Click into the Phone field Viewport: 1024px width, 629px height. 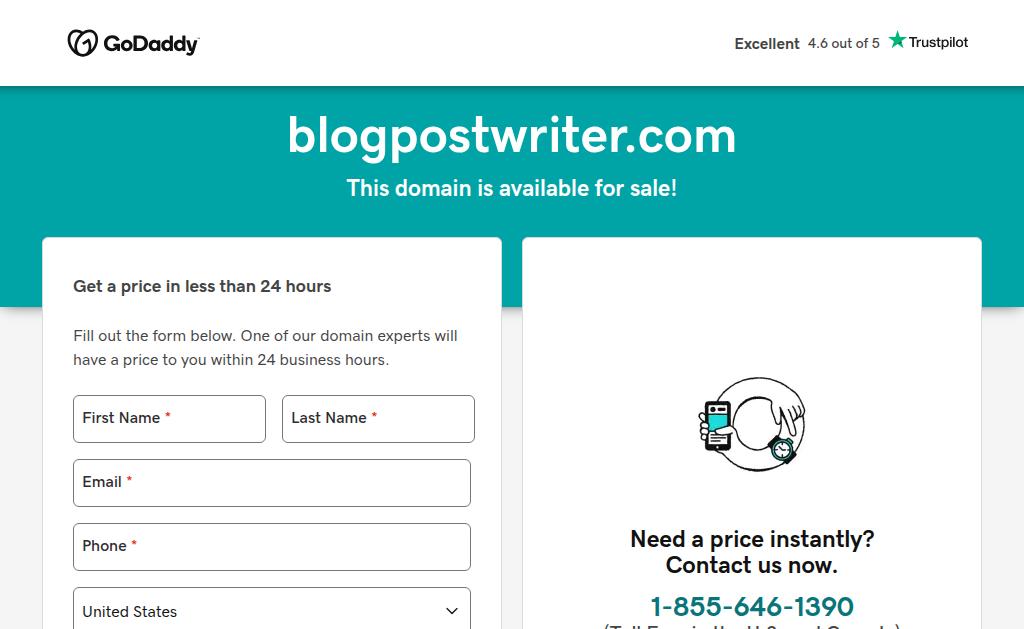(x=272, y=547)
